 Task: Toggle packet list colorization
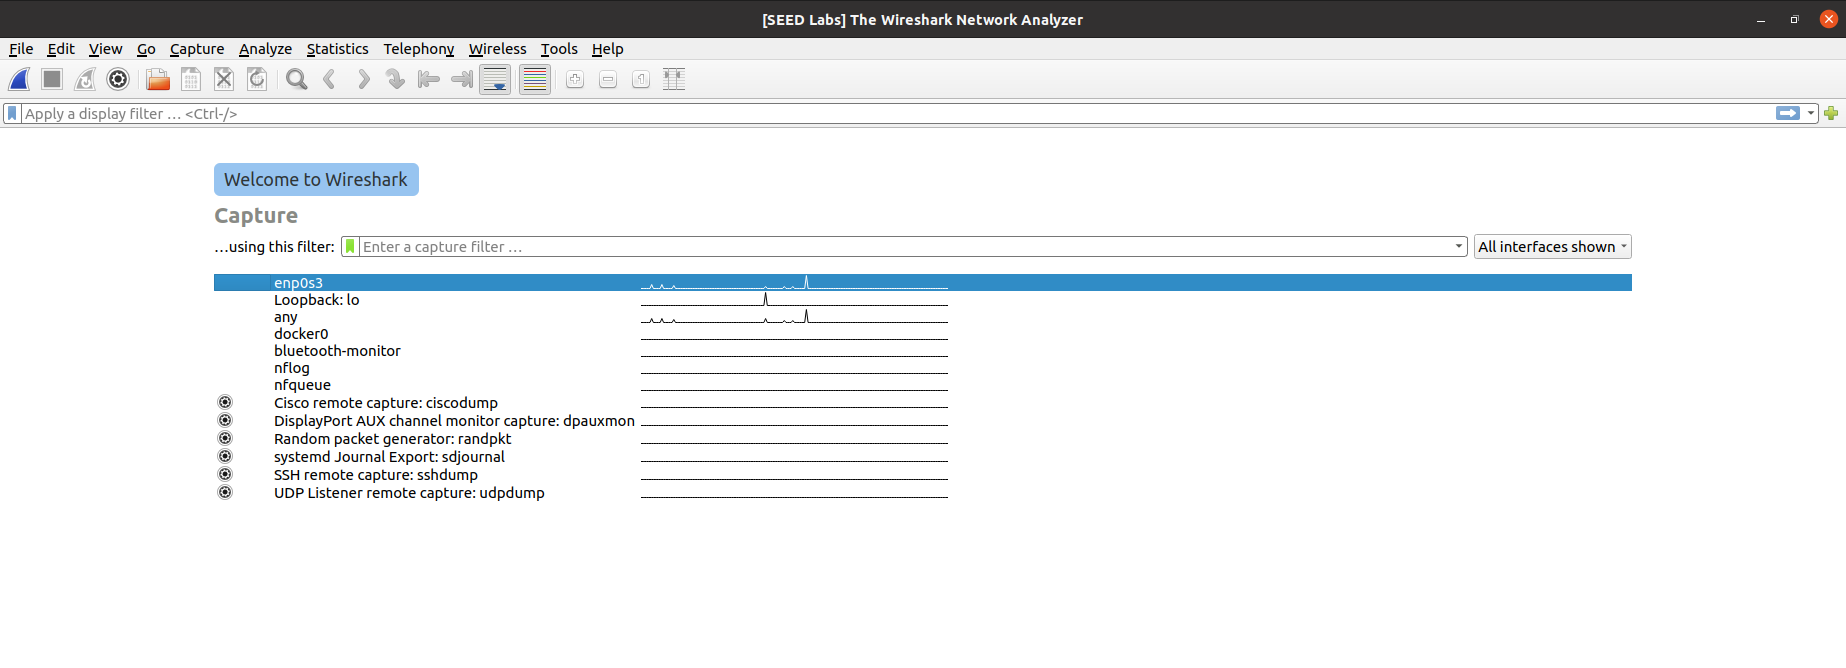535,79
